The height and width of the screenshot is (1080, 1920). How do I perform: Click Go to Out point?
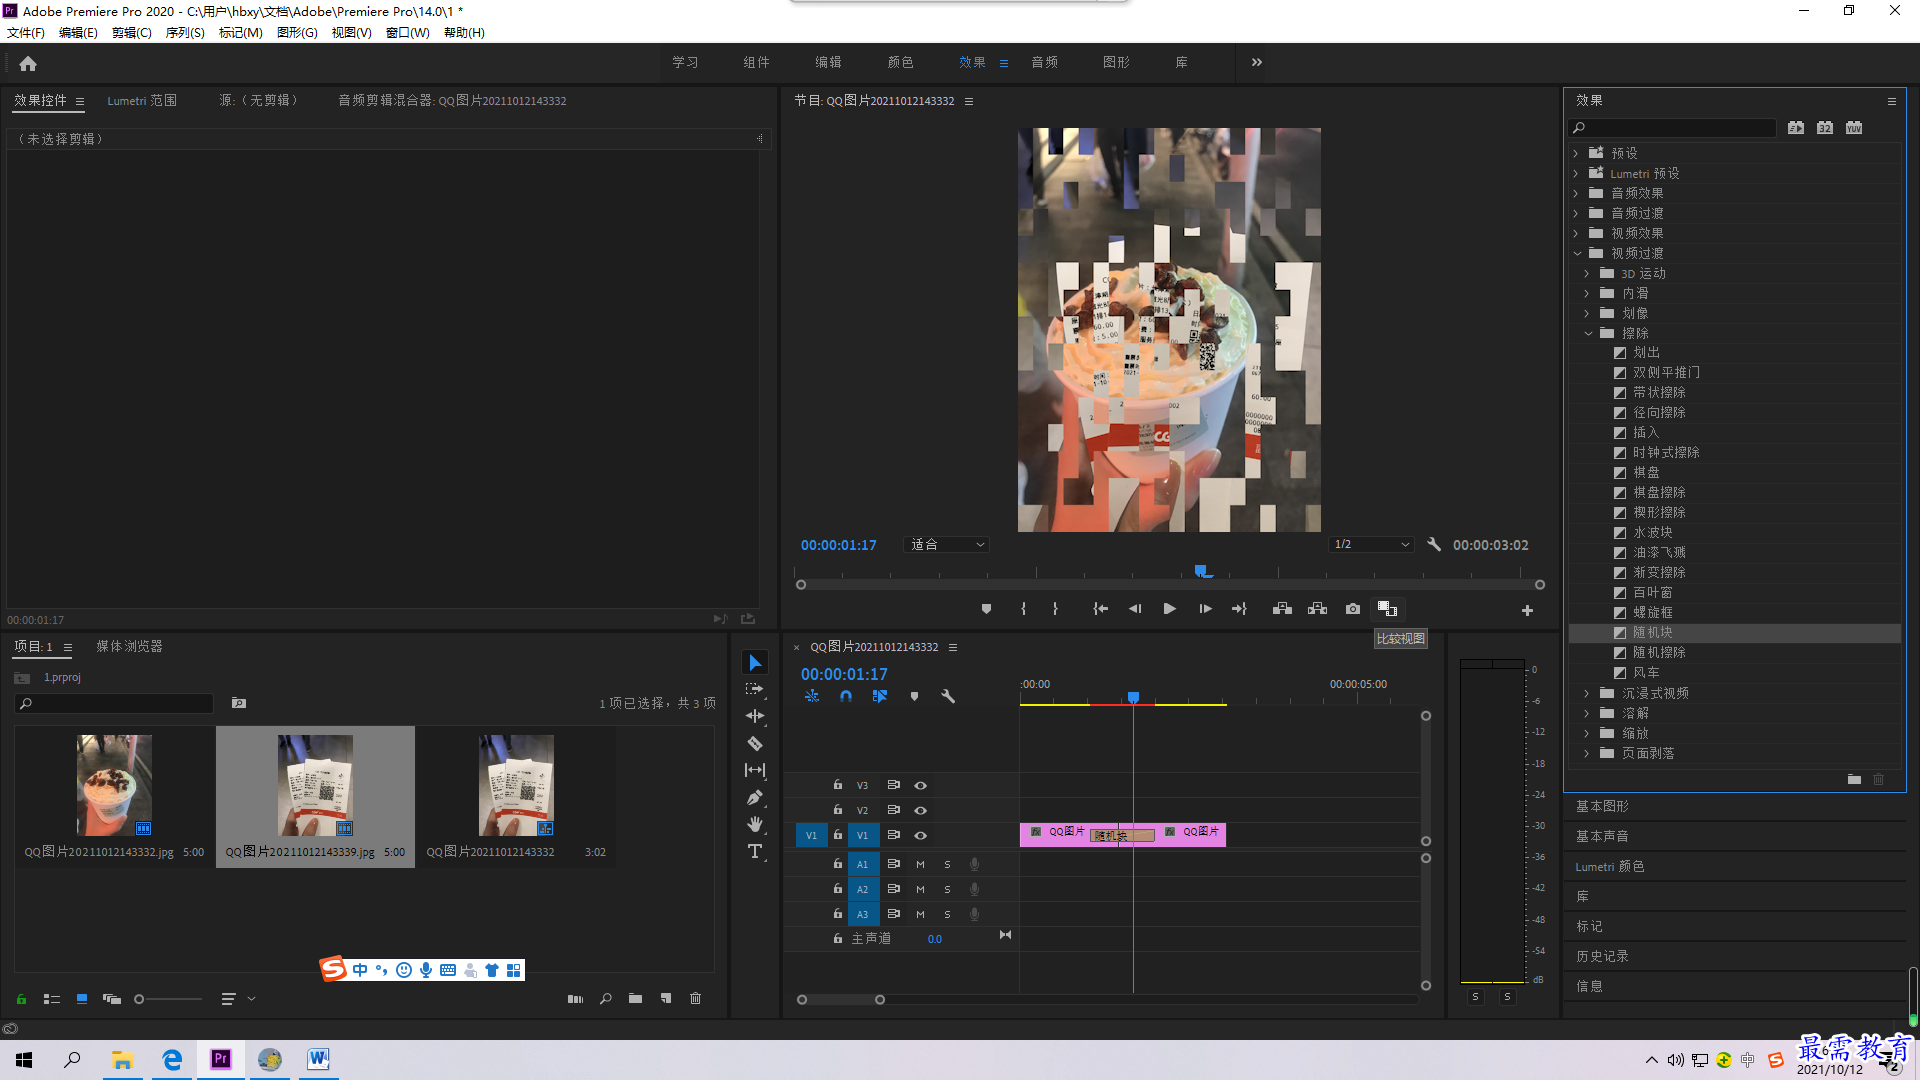[1239, 609]
